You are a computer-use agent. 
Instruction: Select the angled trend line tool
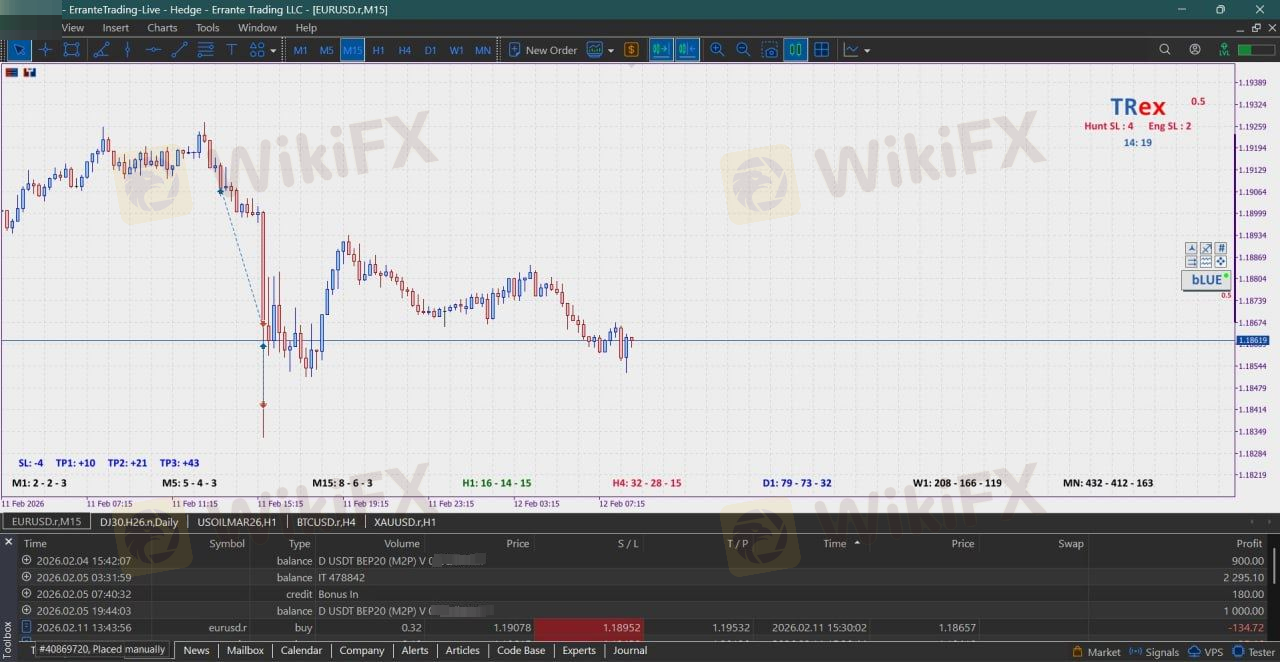coord(179,50)
